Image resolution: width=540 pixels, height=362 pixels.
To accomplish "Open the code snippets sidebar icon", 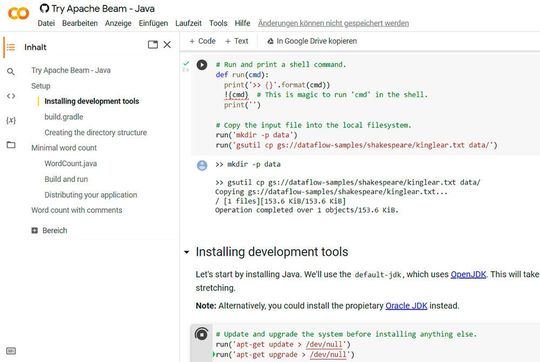I will [x=11, y=96].
